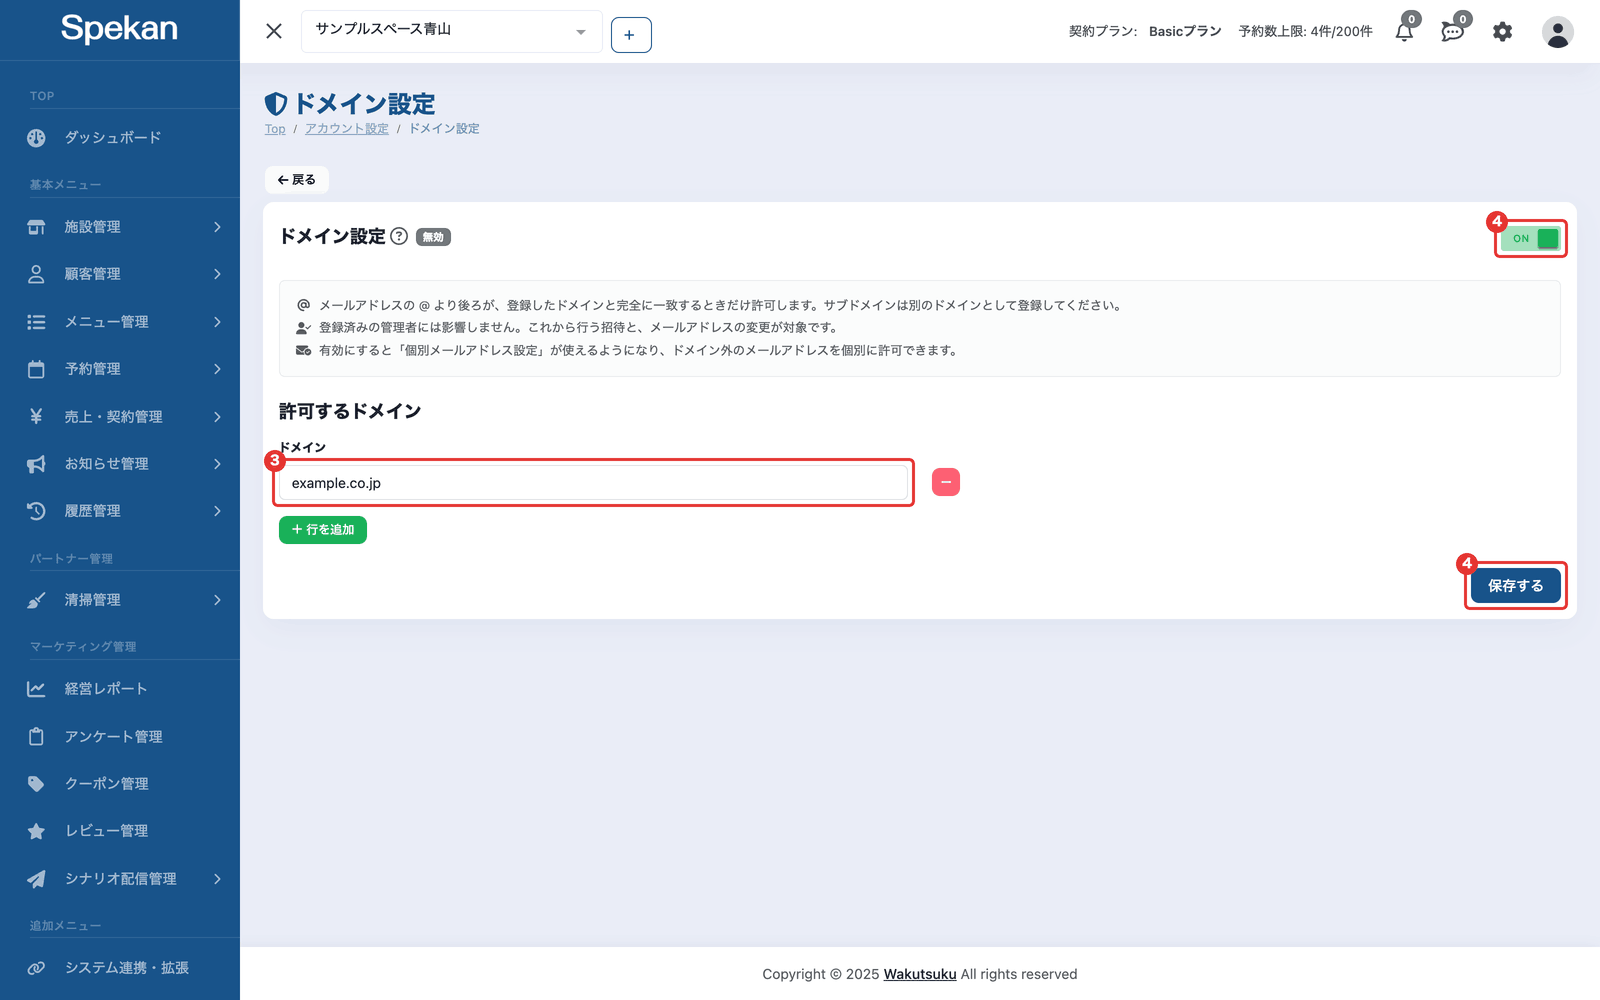Toggle the domain setting ON switch
The height and width of the screenshot is (1000, 1600).
pyautogui.click(x=1530, y=238)
